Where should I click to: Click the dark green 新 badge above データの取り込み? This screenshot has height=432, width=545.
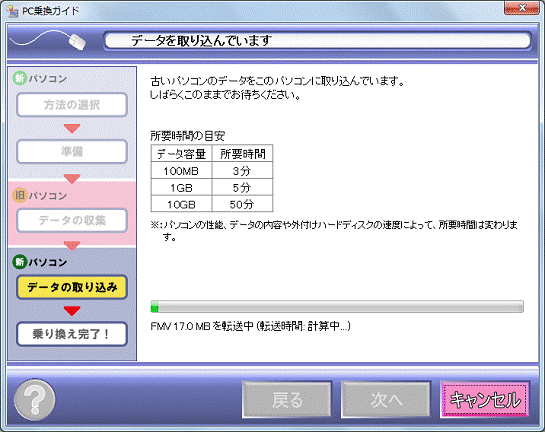pyautogui.click(x=20, y=262)
